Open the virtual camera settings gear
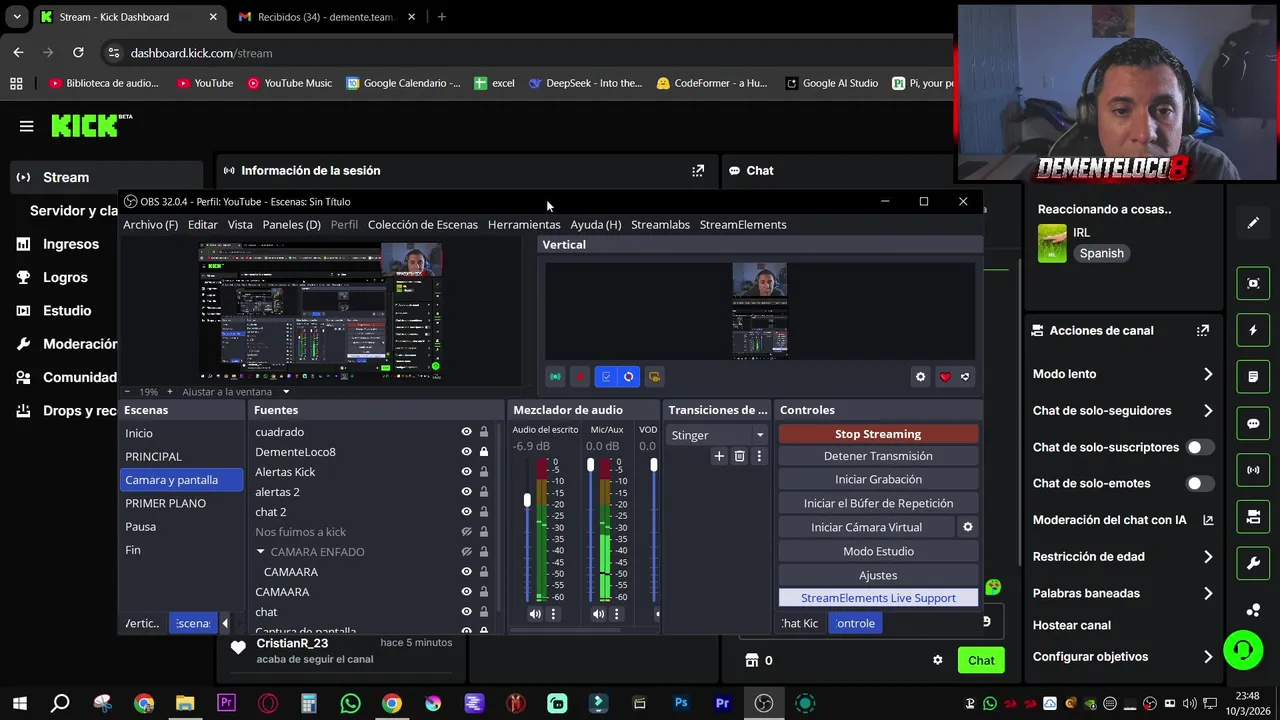This screenshot has width=1280, height=720. tap(967, 527)
